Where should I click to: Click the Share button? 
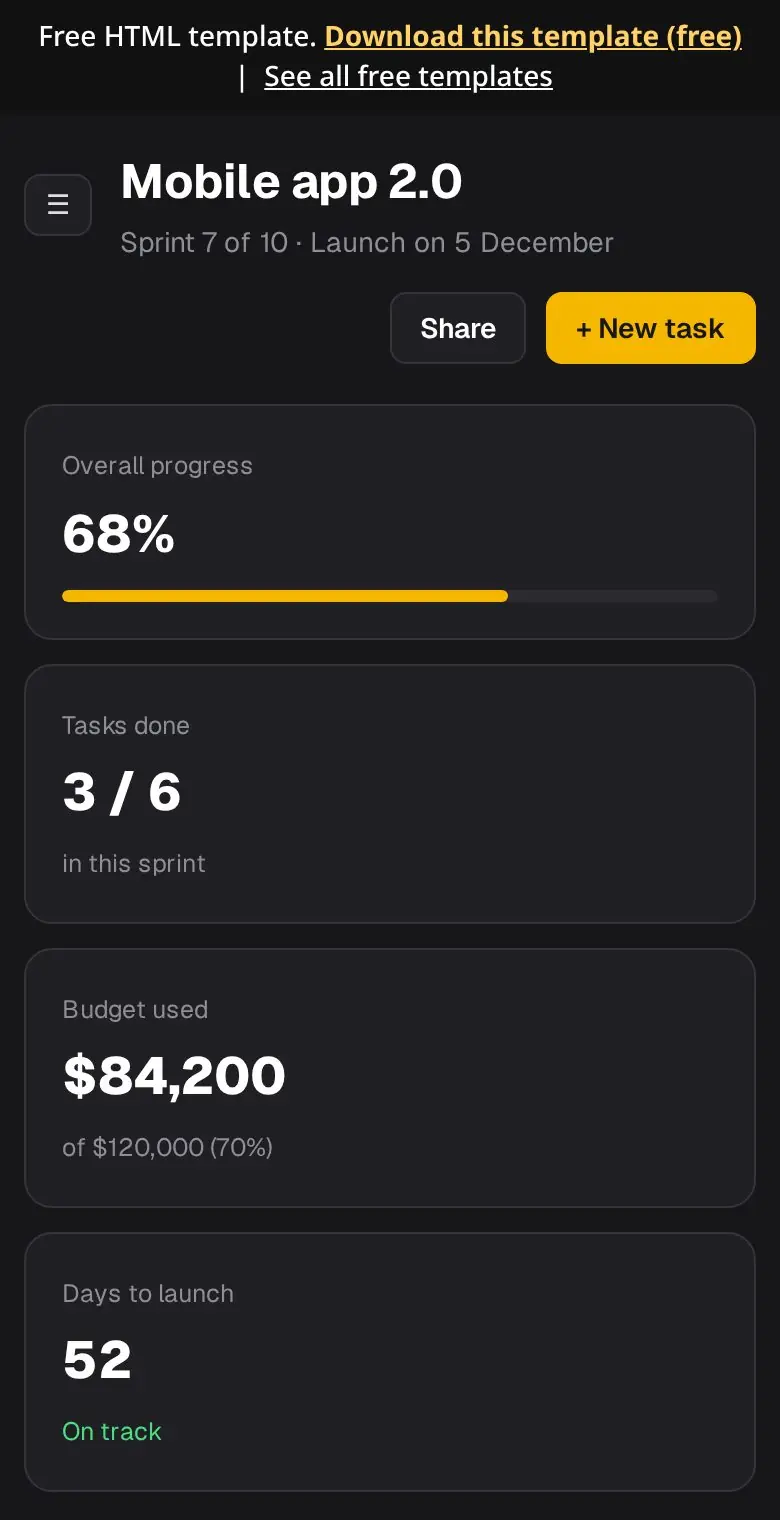point(458,328)
